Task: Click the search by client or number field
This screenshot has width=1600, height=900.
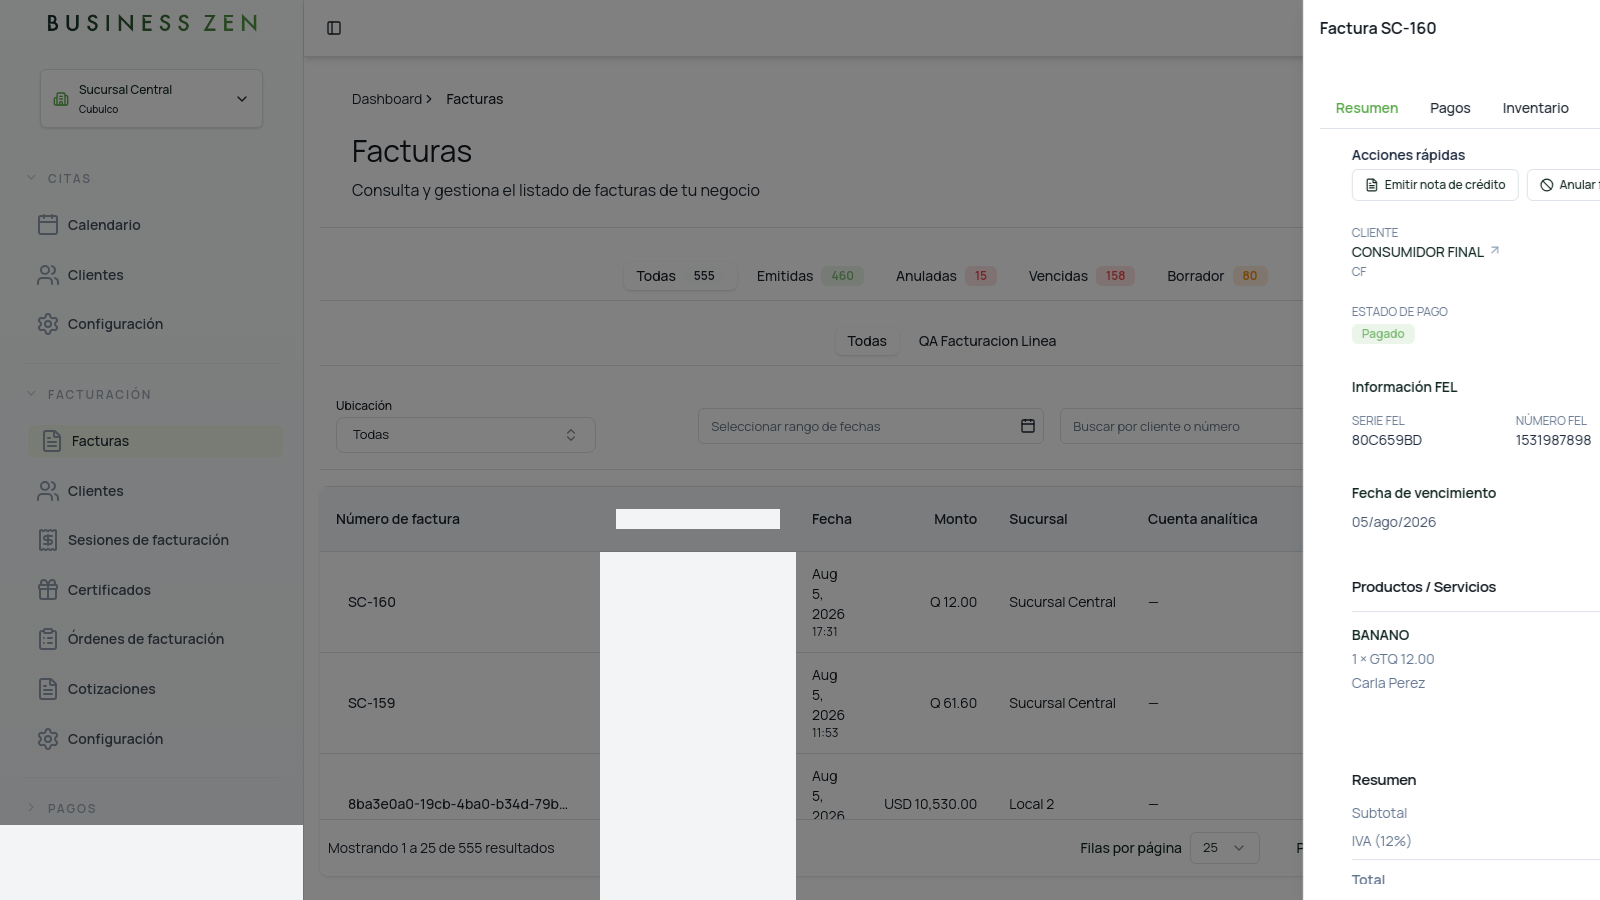Action: click(1181, 426)
